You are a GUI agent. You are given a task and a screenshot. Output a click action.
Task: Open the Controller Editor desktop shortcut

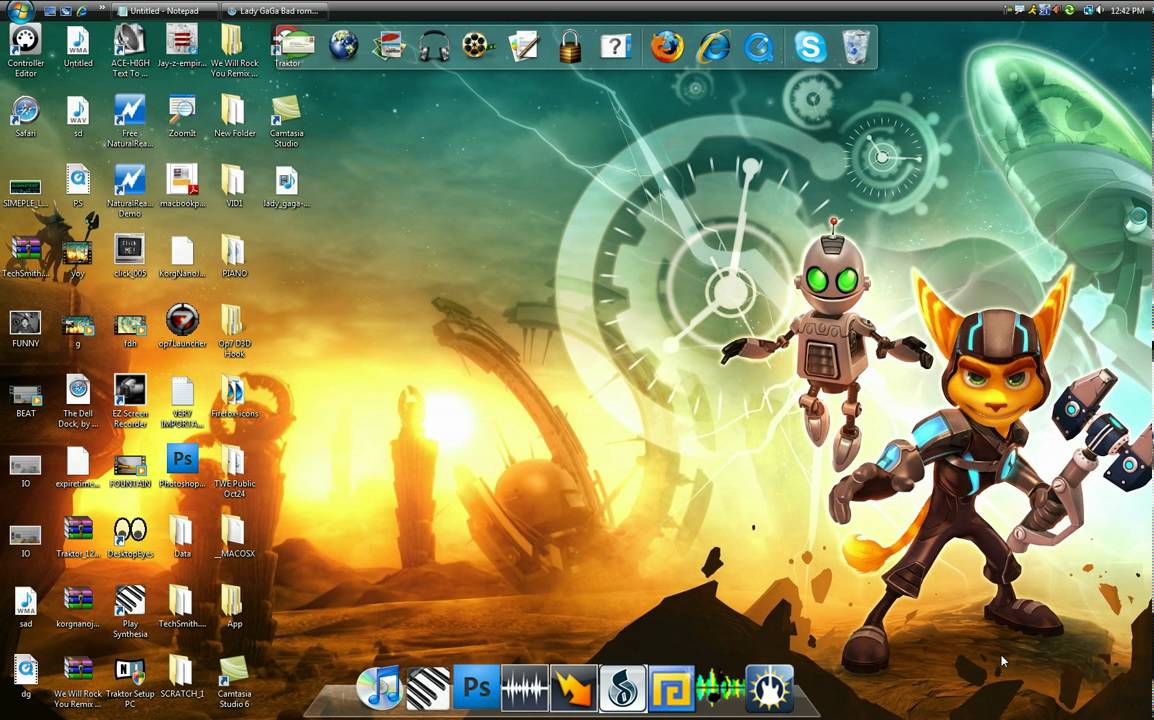click(25, 50)
